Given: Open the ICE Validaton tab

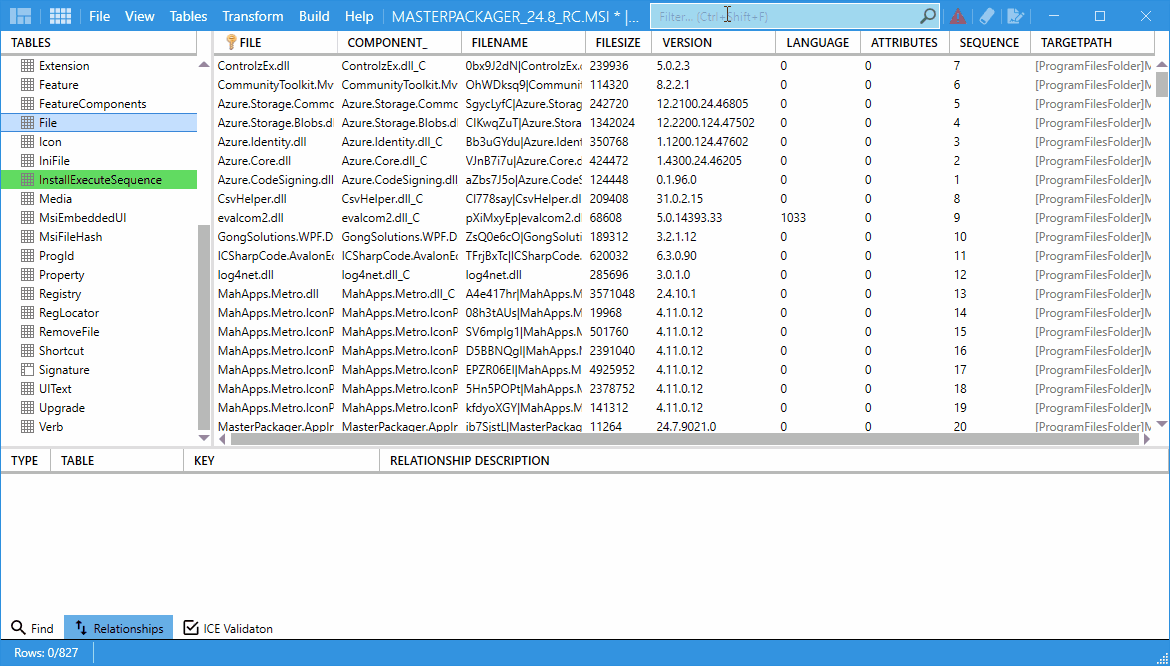Looking at the screenshot, I should click(x=228, y=628).
